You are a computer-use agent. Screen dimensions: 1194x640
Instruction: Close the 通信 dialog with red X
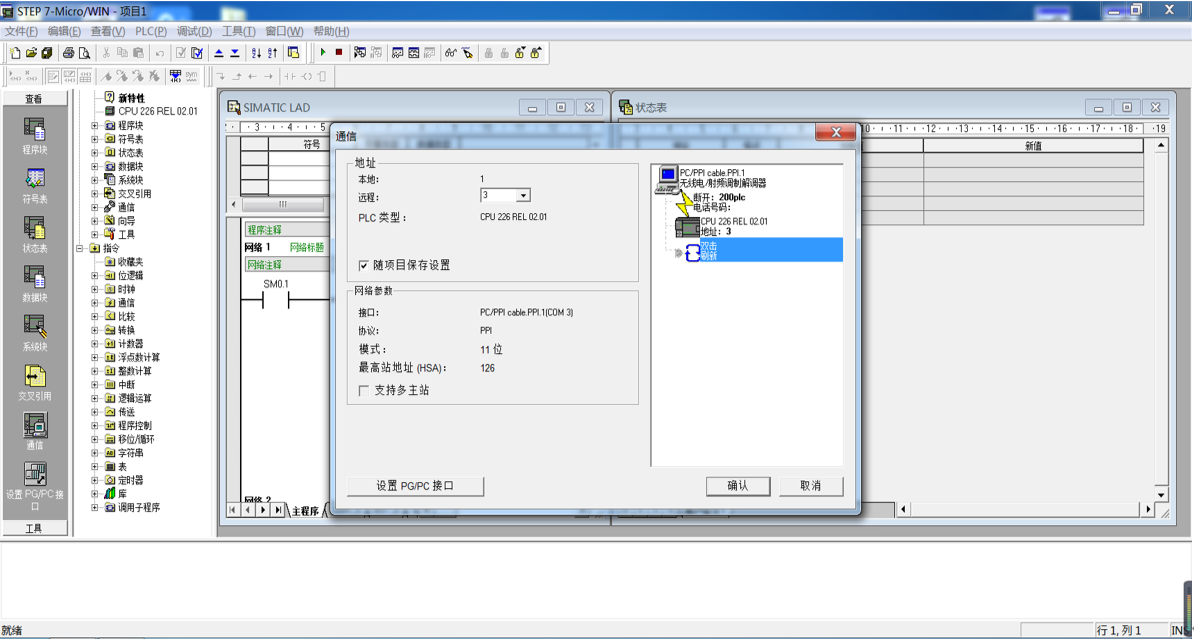(835, 132)
